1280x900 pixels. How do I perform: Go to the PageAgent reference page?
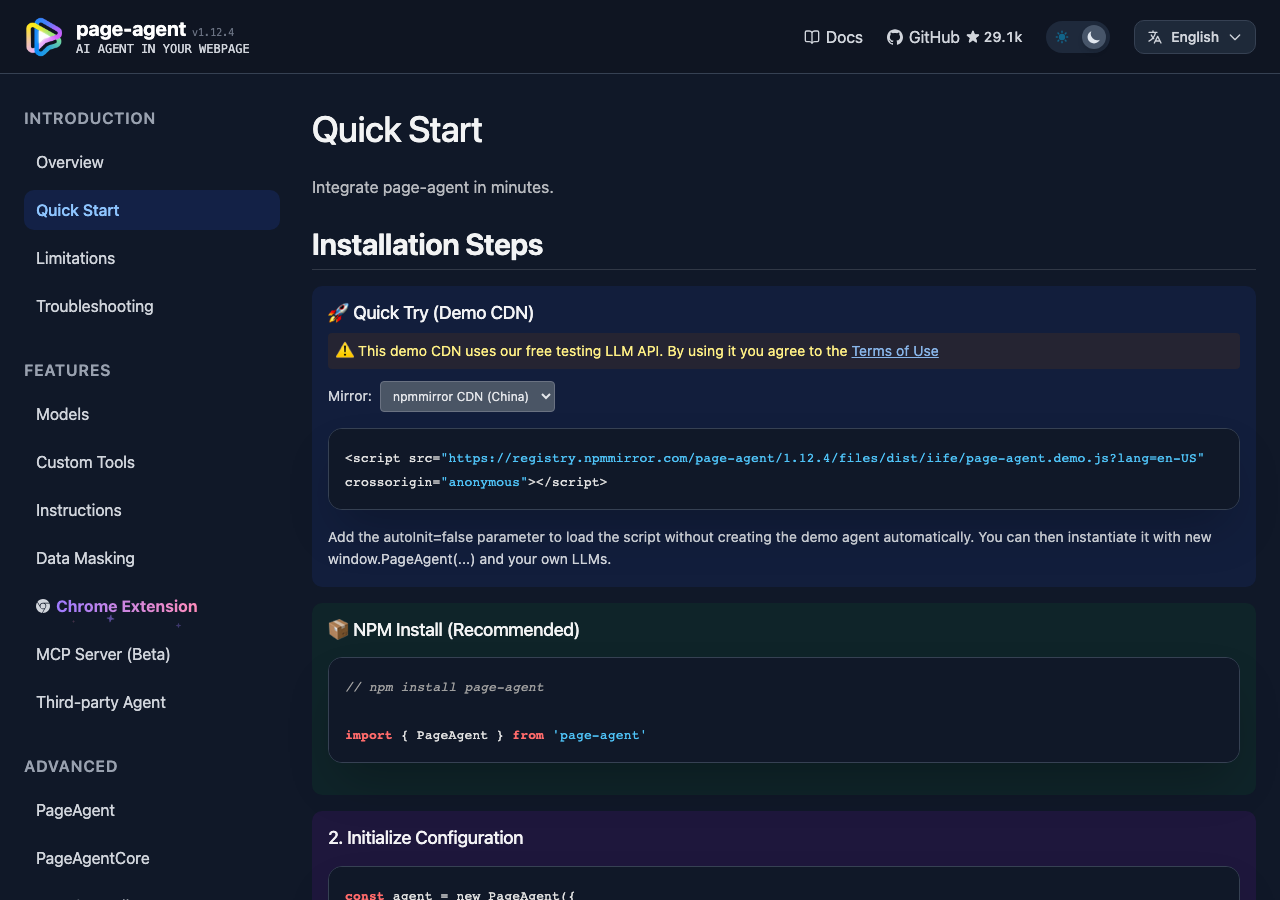[x=152, y=810]
